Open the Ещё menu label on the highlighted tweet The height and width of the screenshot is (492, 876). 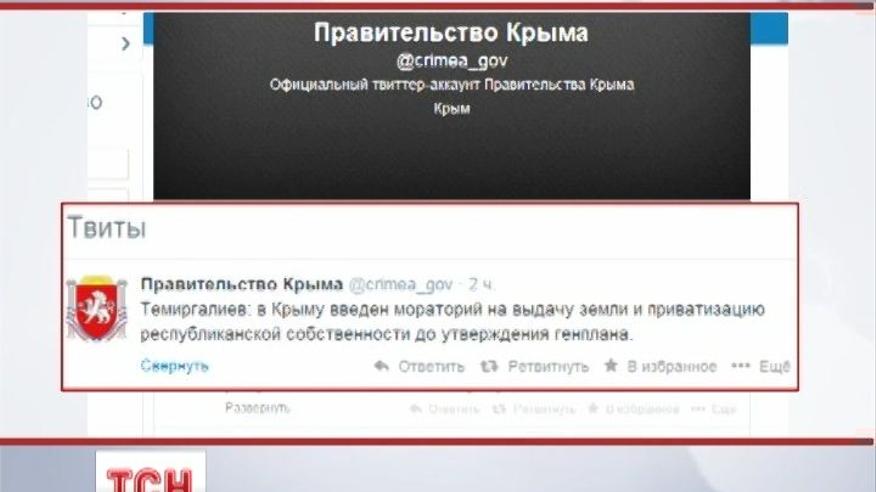(x=774, y=366)
